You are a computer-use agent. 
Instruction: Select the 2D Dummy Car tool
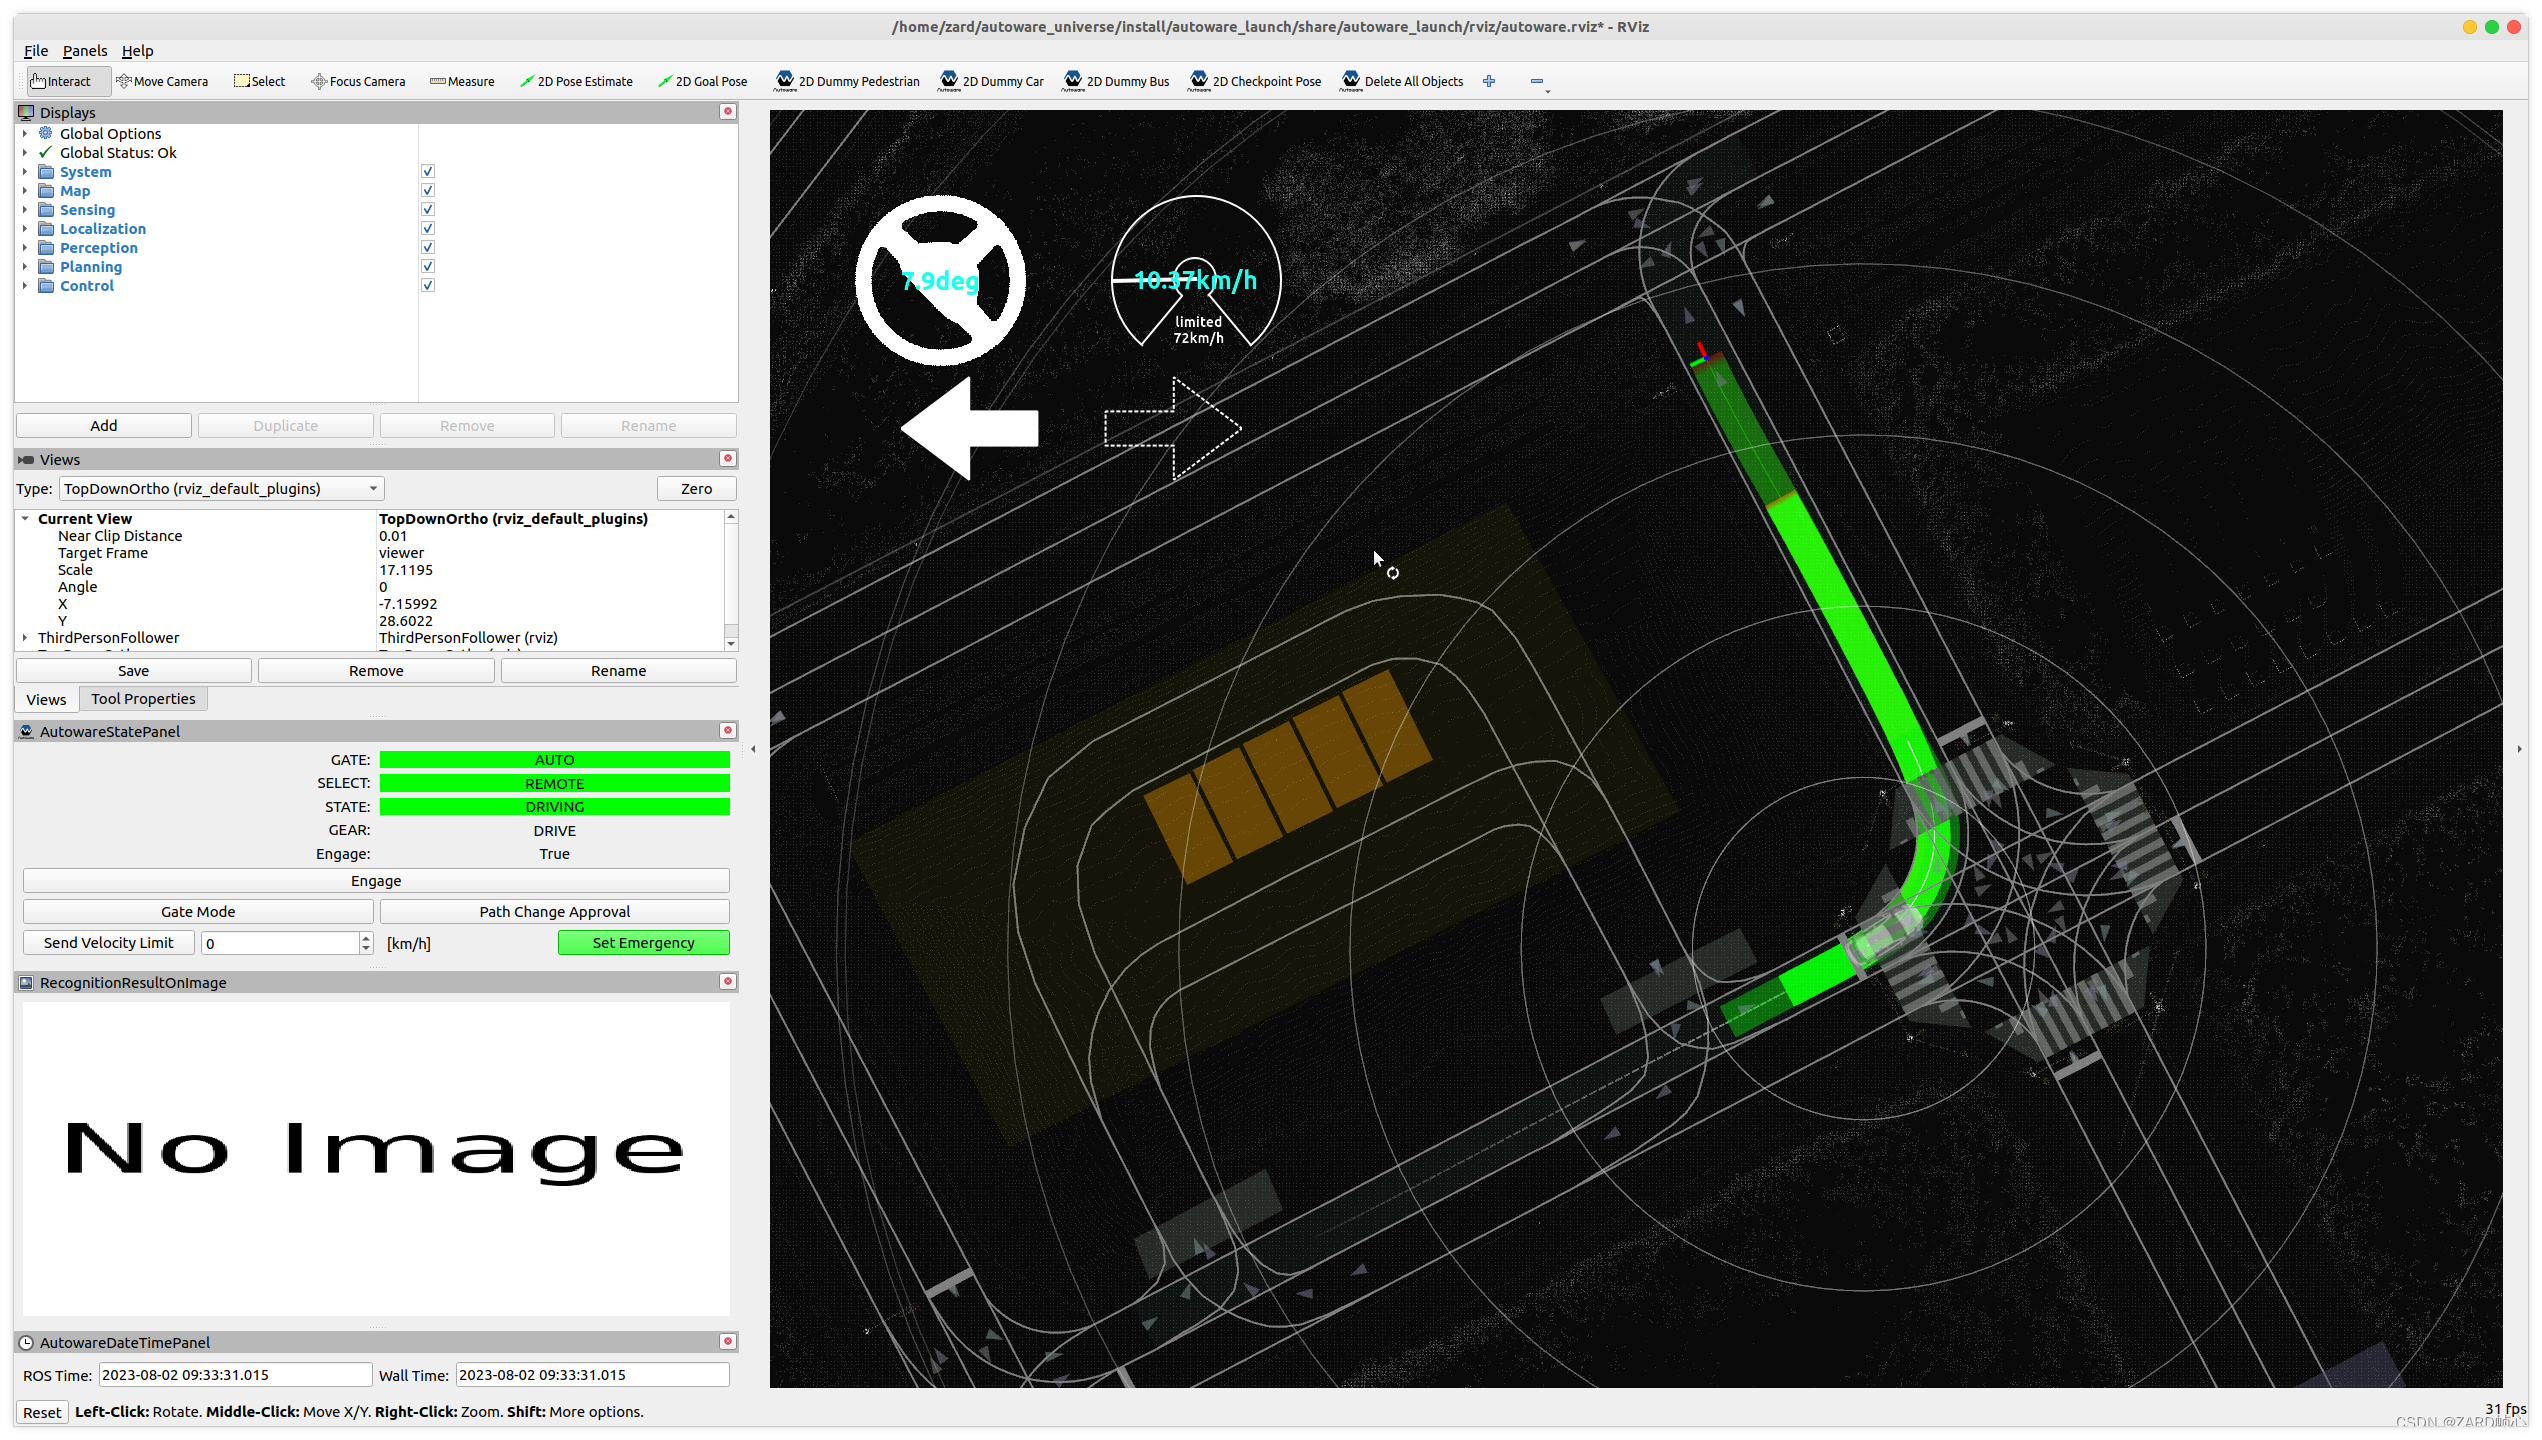click(991, 81)
